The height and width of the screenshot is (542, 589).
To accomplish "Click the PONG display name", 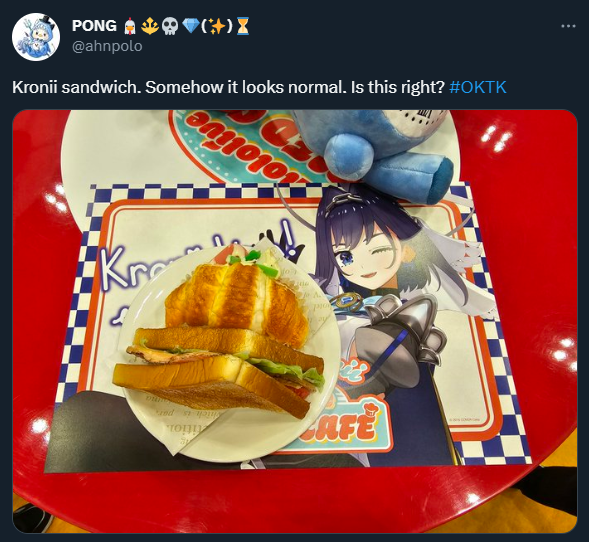I will point(94,26).
